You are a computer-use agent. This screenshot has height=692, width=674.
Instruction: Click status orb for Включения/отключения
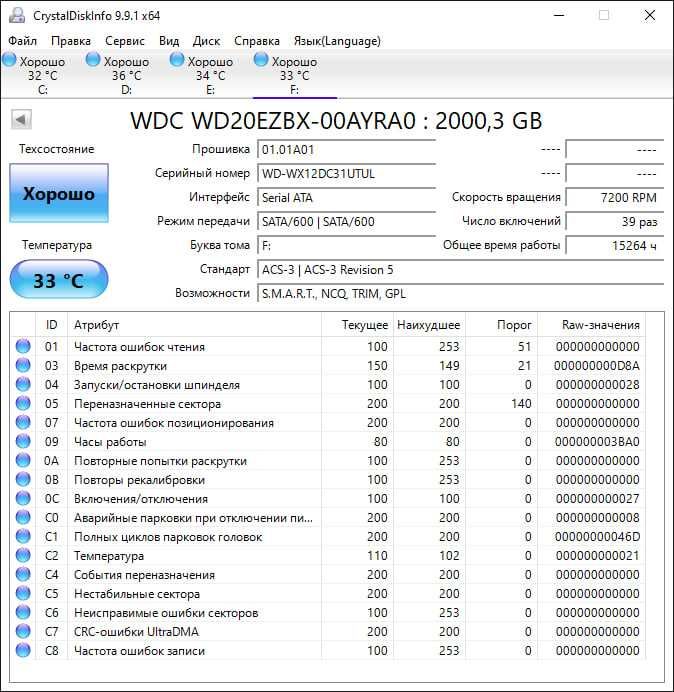click(23, 498)
